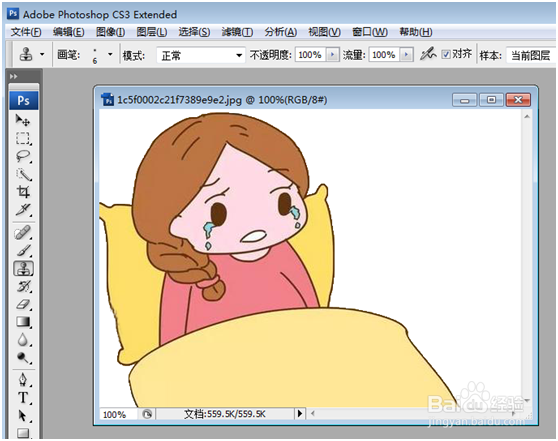The image size is (558, 441).
Task: Open the 文件(F) menu
Action: pyautogui.click(x=26, y=32)
